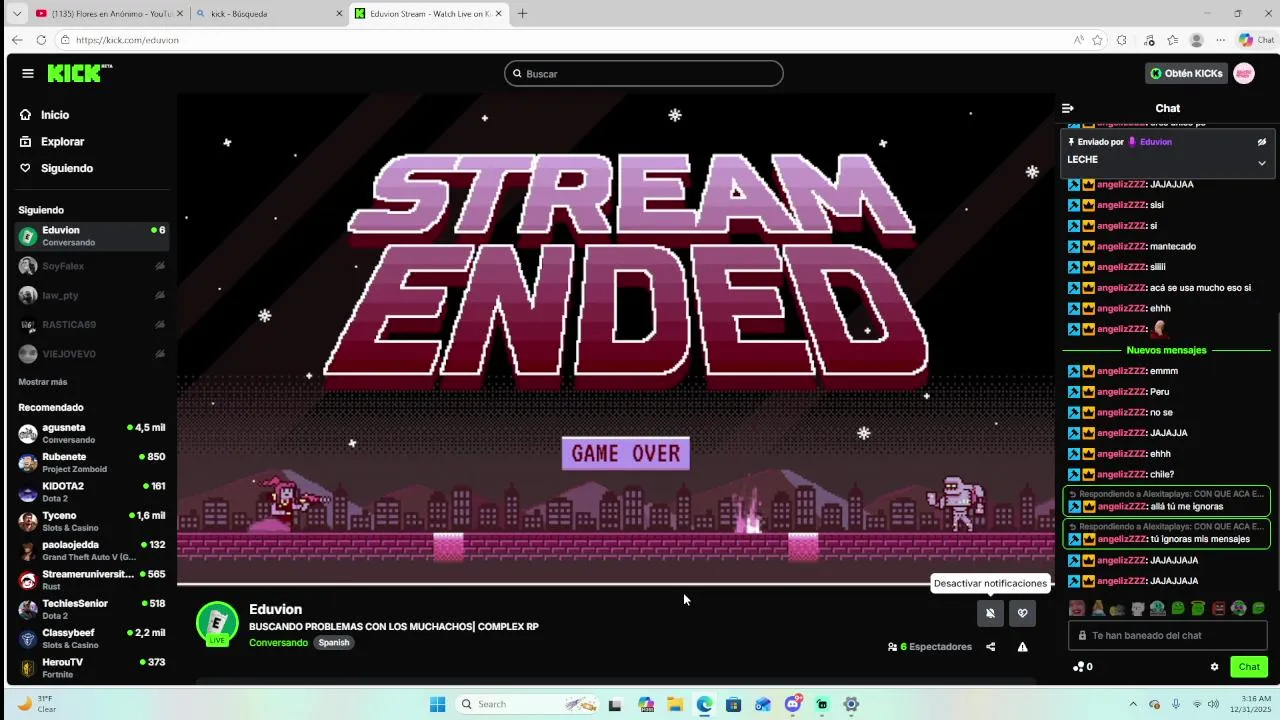Open recommended channel Classybeef
This screenshot has height=720, width=1280.
[x=93, y=638]
